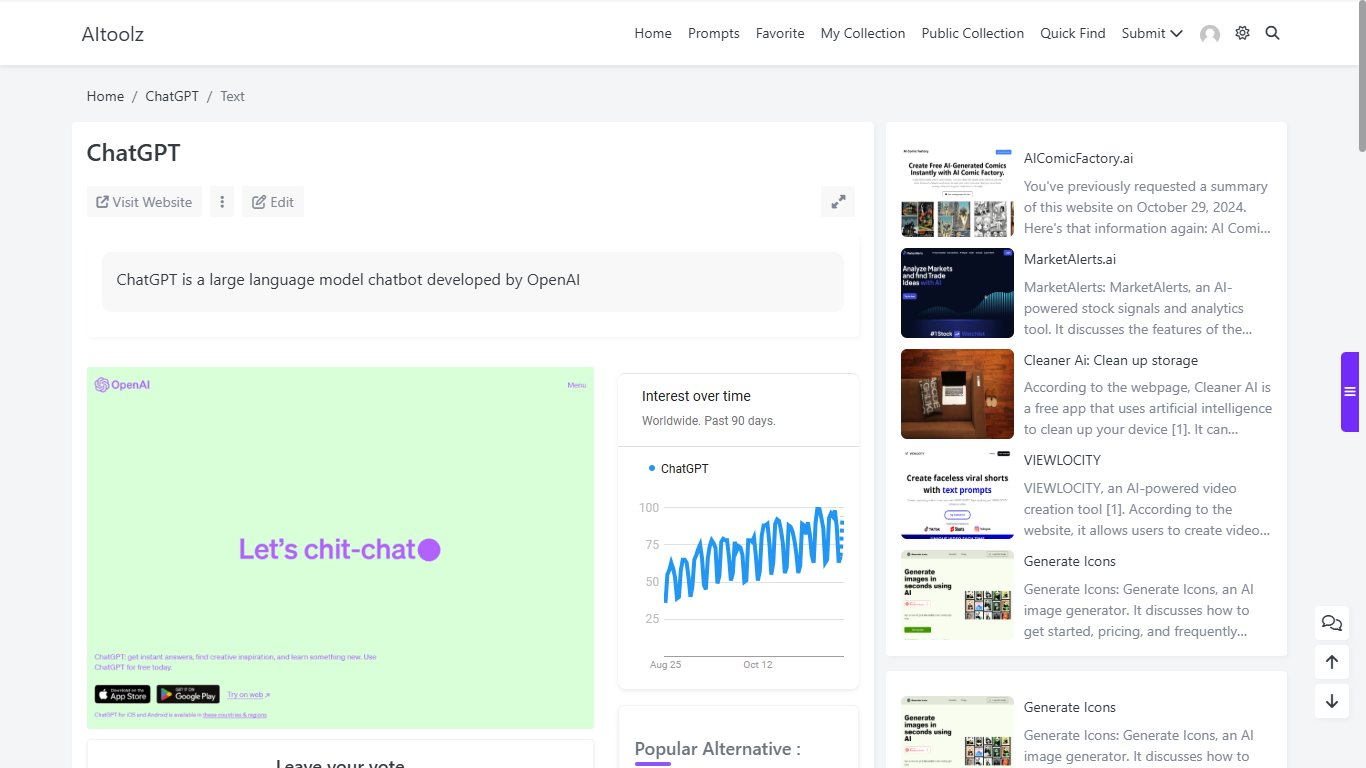Screen dimensions: 1366x768
Task: Click the Edit button
Action: 273,202
